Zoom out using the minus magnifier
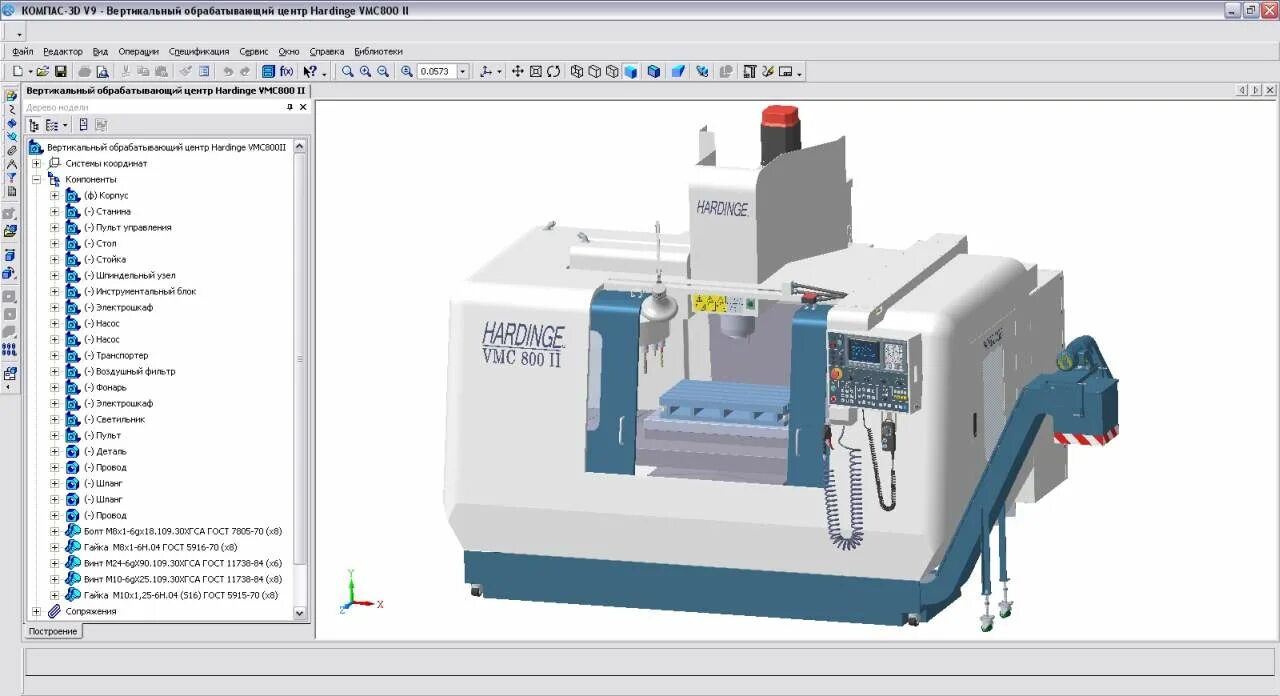Screen dimensions: 1280x696 [x=384, y=71]
